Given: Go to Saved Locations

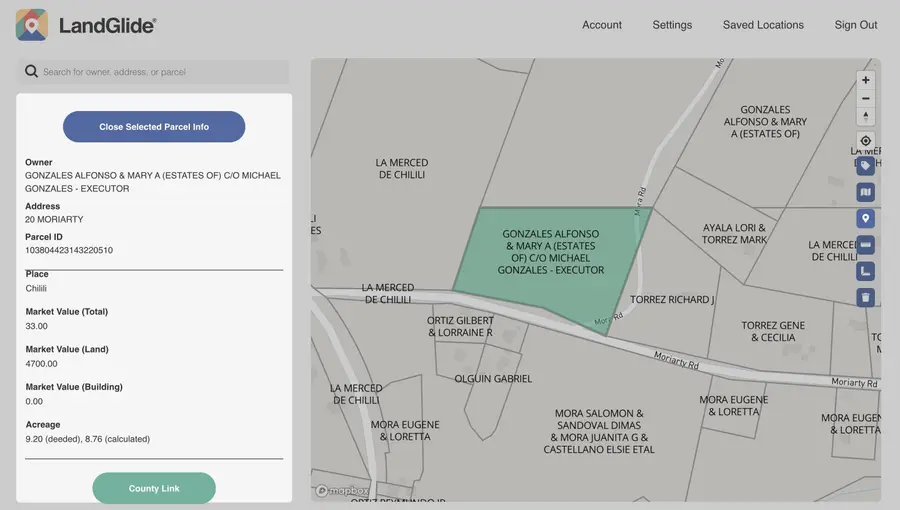Looking at the screenshot, I should point(763,25).
